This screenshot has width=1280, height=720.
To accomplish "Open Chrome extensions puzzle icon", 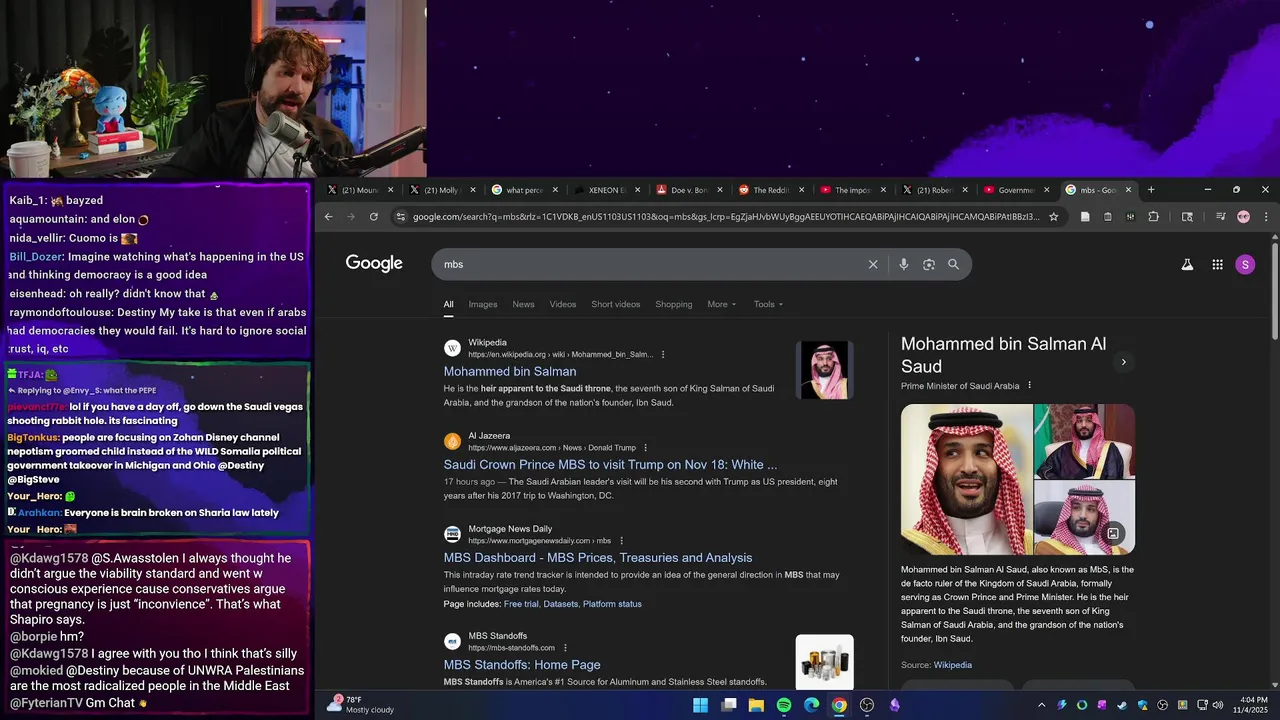I will coord(1153,216).
